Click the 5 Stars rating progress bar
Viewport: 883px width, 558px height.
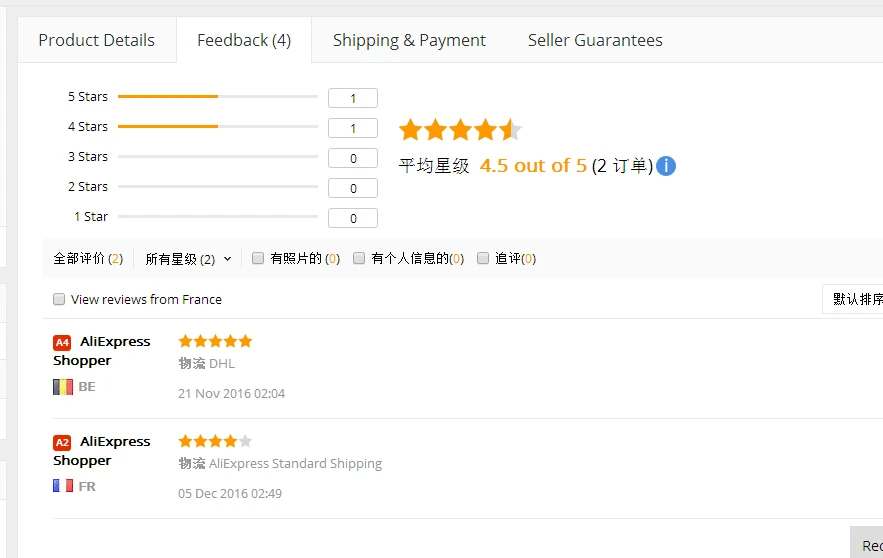[218, 96]
